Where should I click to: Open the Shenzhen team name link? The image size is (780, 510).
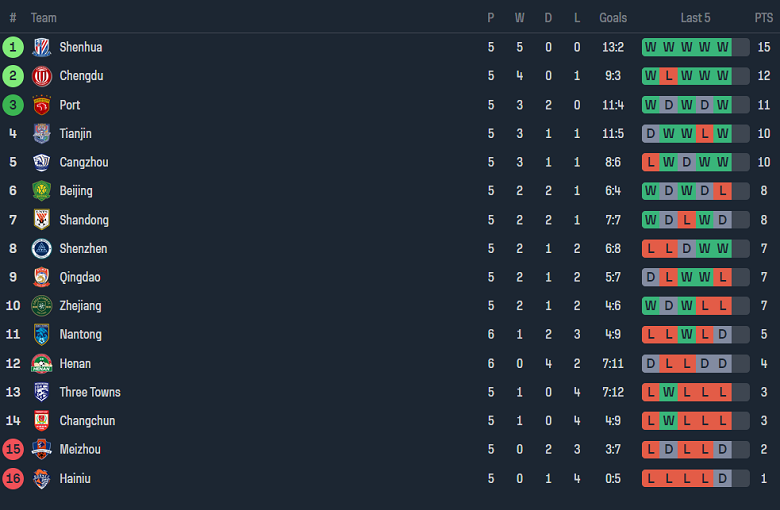[x=83, y=248]
